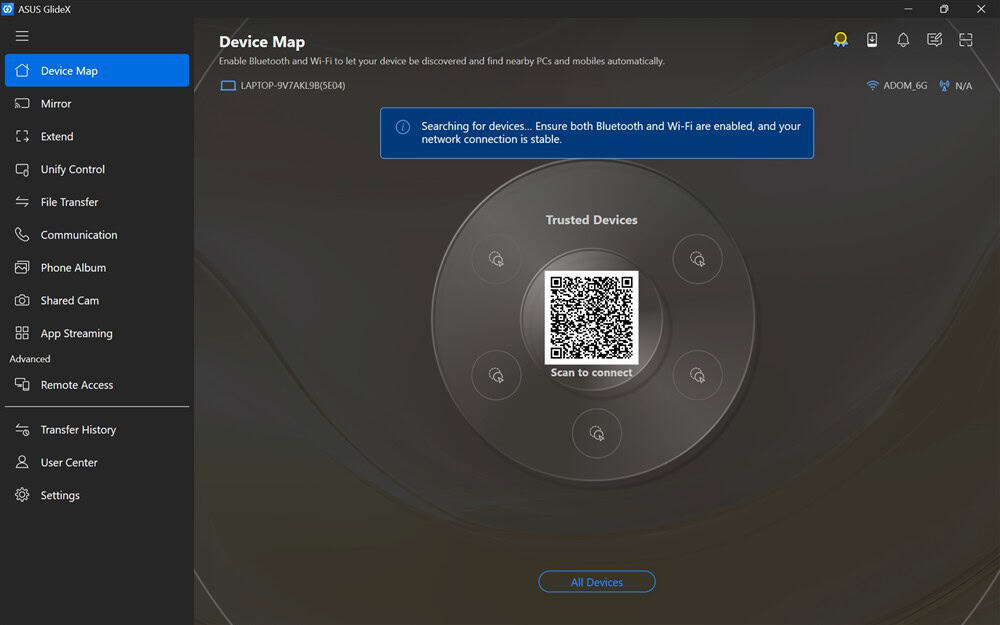The width and height of the screenshot is (1000, 625).
Task: Open App Streaming grid icon
Action: [22, 333]
